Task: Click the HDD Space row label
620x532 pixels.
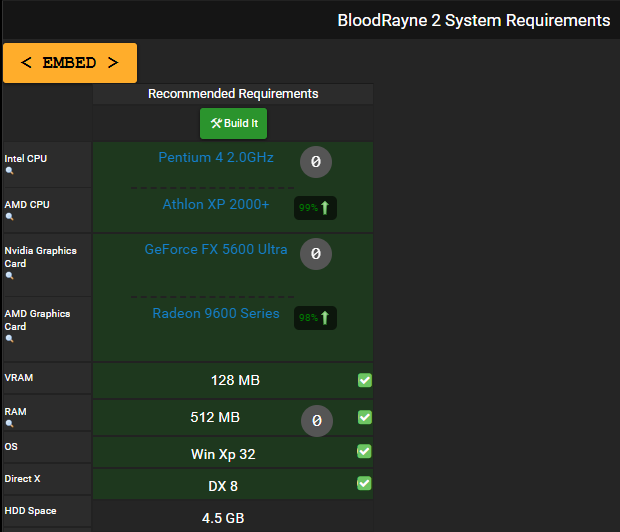Action: [30, 511]
